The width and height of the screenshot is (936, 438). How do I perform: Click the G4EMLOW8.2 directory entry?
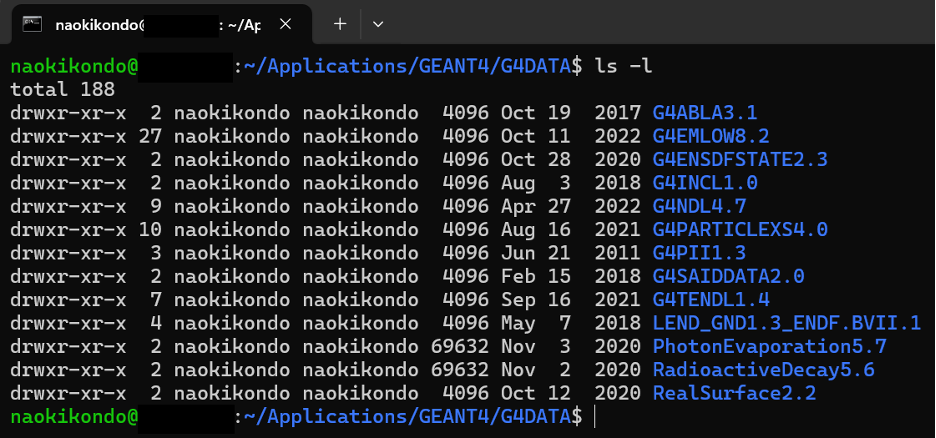[711, 136]
